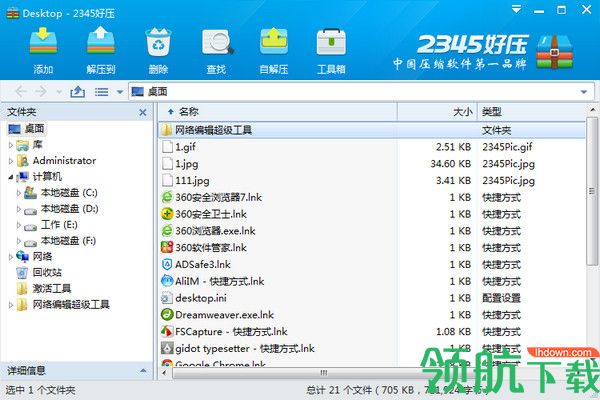Expand 本地磁盘 (F:) node

[19, 241]
